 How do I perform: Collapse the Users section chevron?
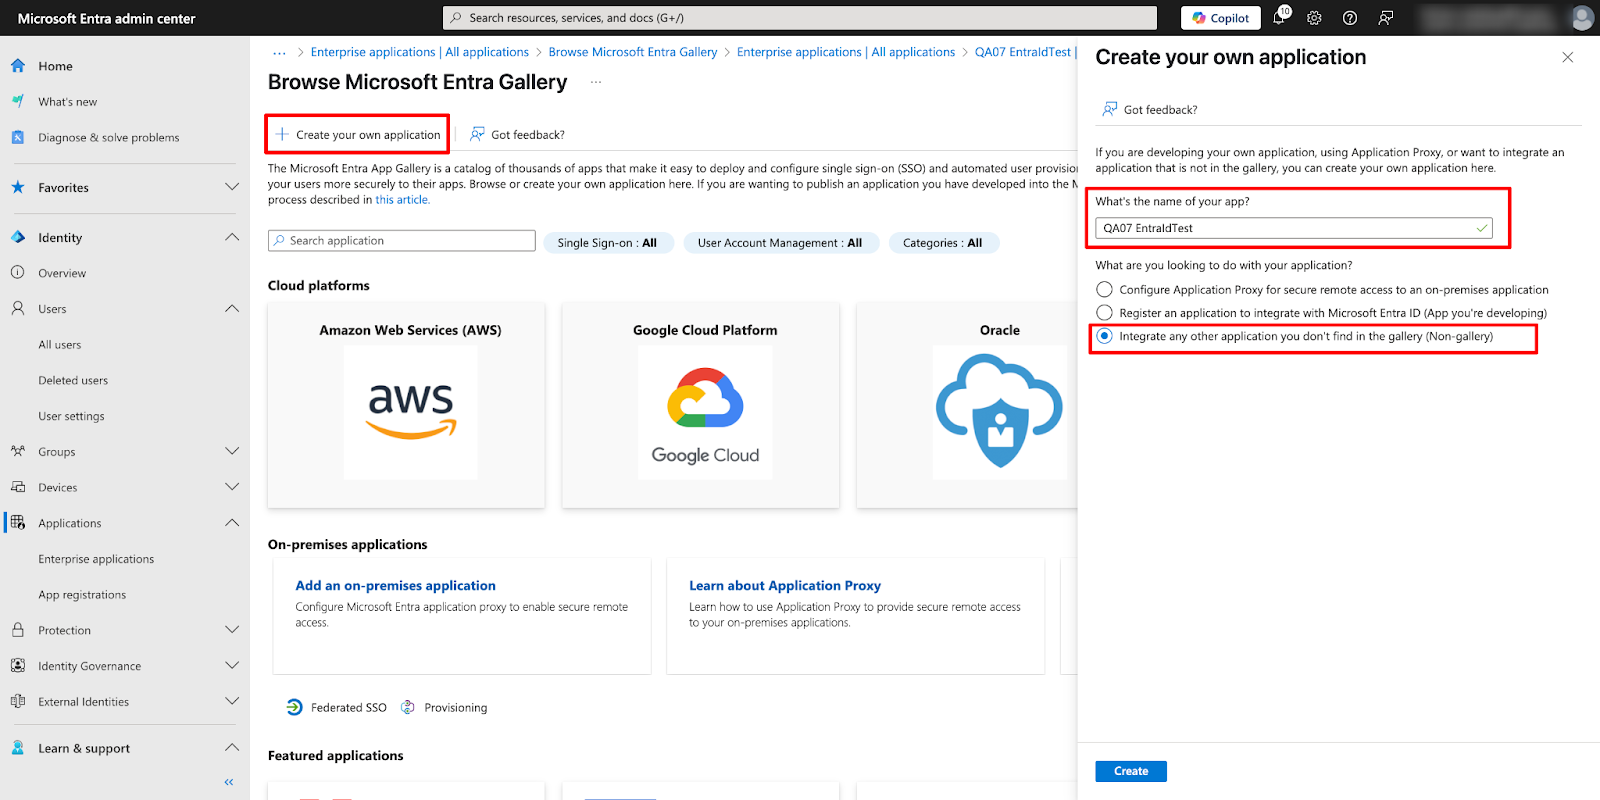pos(232,308)
